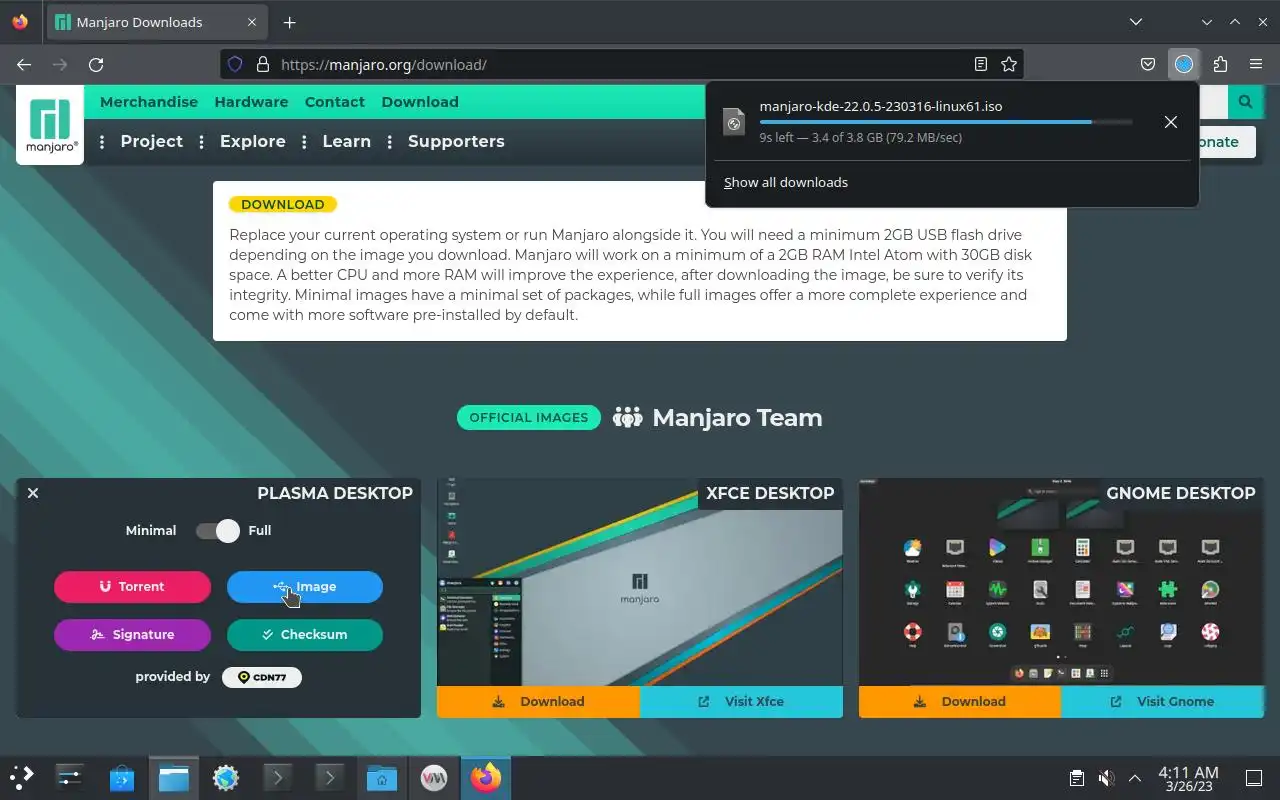Click the tracking protection shield icon
This screenshot has width=1280, height=800.
tap(235, 64)
